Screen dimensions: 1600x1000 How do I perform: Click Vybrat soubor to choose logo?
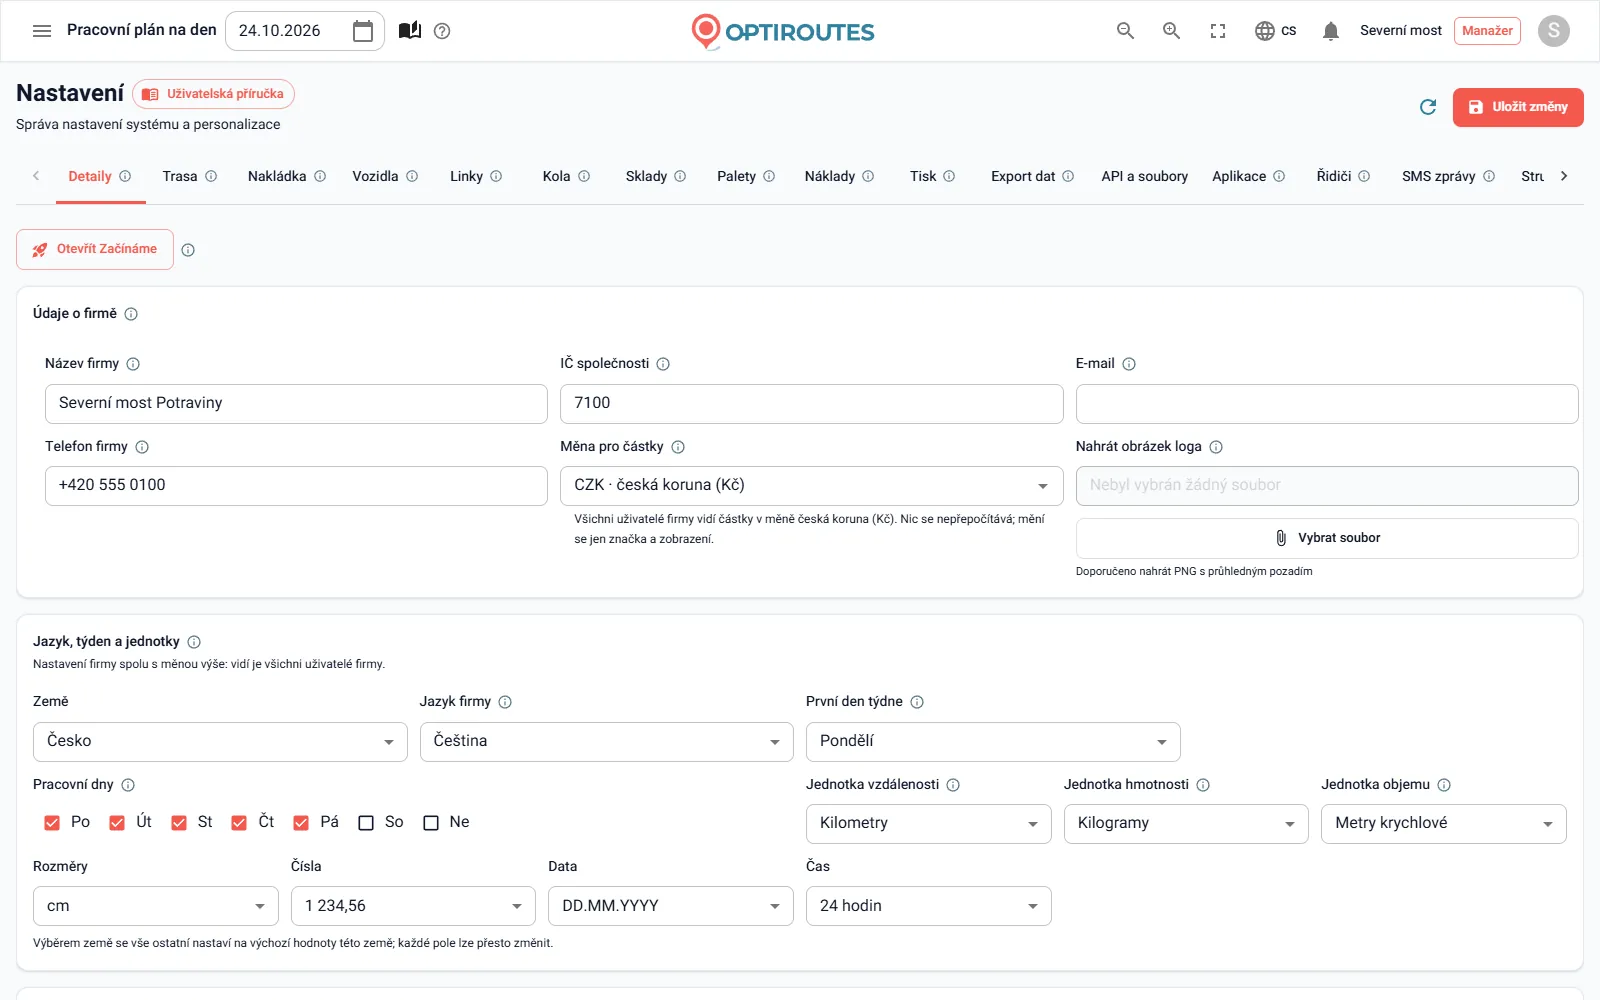coord(1327,538)
